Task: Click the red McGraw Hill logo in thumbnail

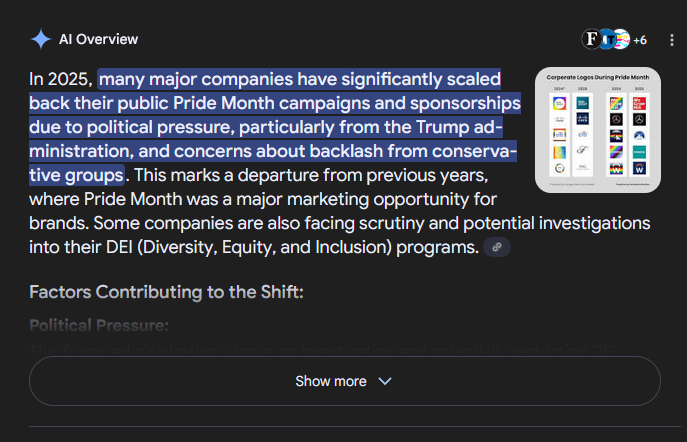Action: coord(639,103)
